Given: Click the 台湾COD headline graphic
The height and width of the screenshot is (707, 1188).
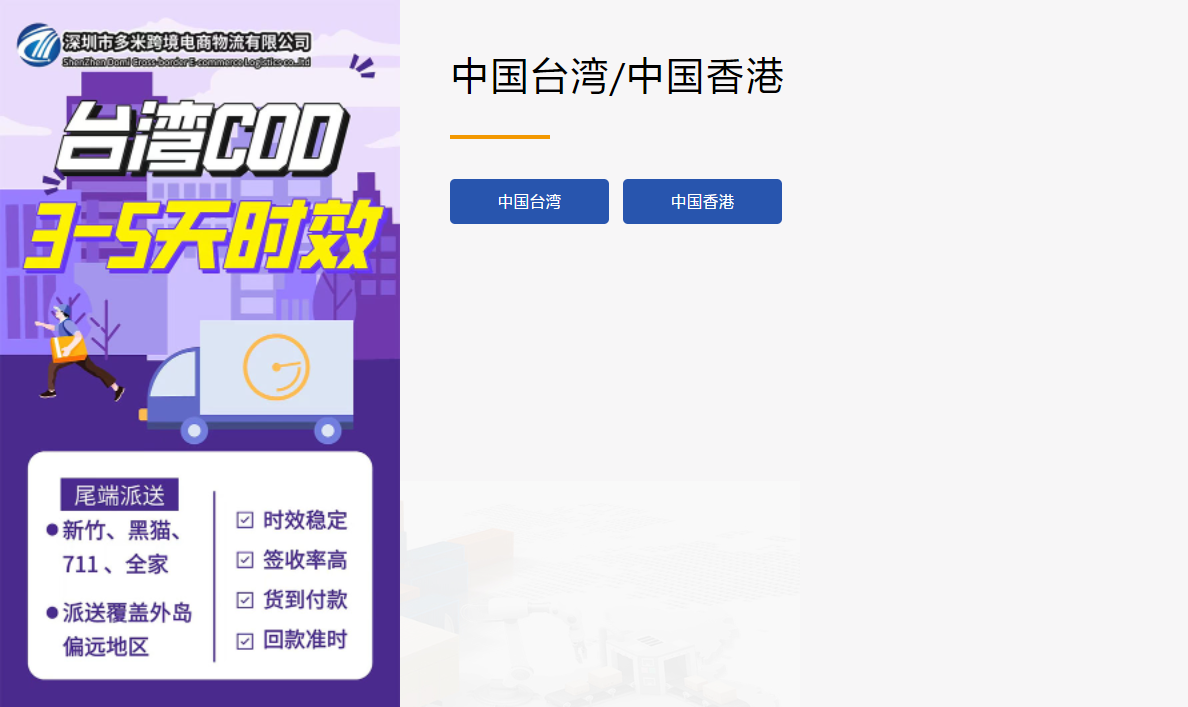Looking at the screenshot, I should 201,139.
